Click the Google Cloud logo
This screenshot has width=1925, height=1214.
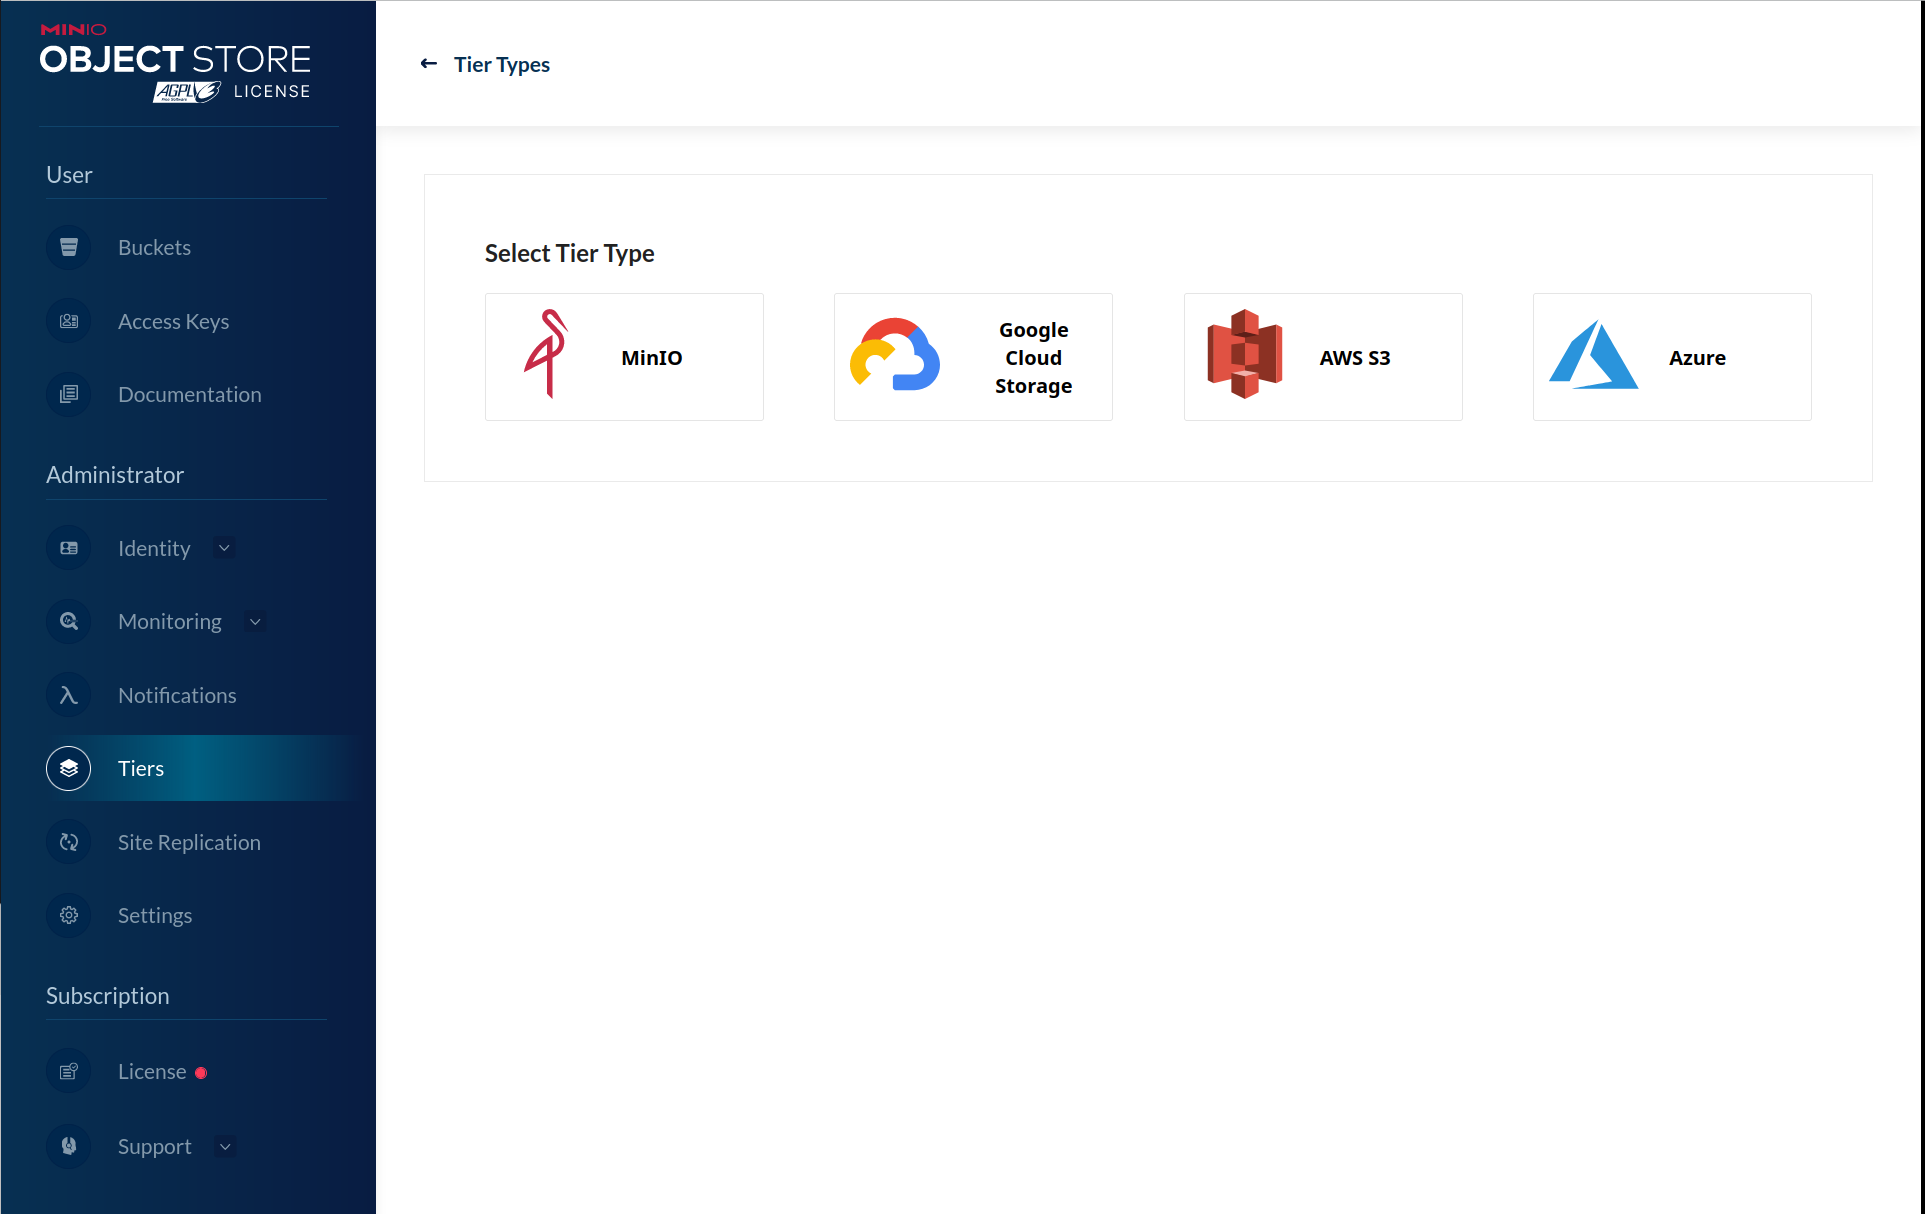click(x=895, y=355)
